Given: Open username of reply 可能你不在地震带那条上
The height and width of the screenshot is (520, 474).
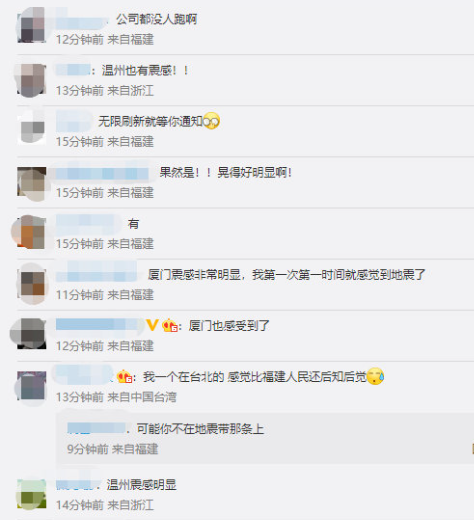Looking at the screenshot, I should pos(97,428).
